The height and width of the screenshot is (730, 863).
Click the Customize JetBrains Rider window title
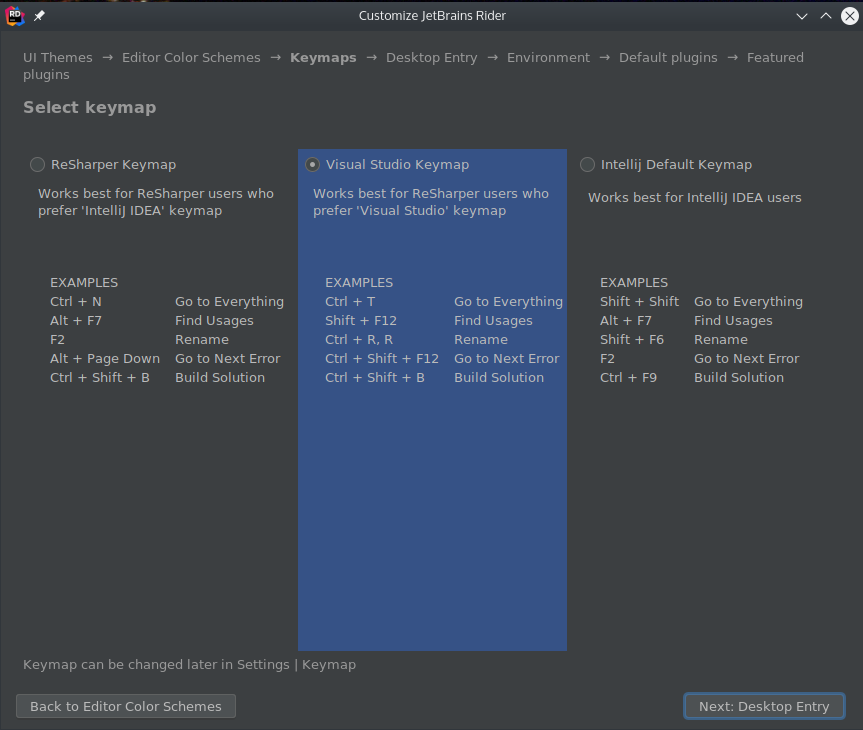point(432,16)
